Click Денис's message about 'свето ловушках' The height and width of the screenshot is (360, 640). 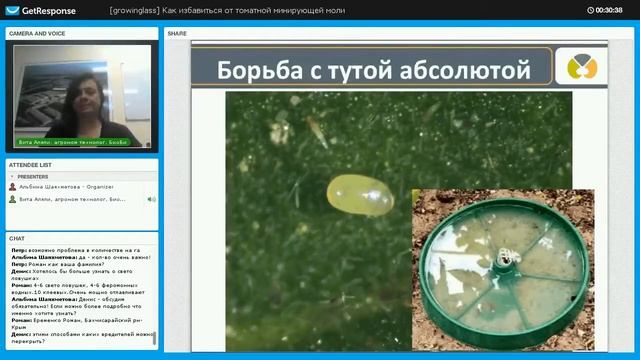[72, 274]
